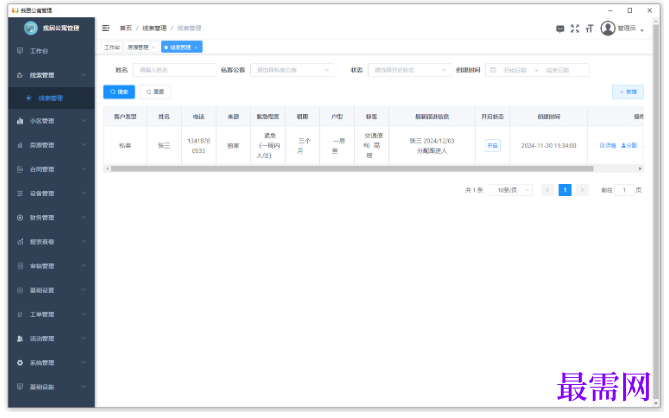Click the calendar icon in the date range field
The height and width of the screenshot is (418, 669).
(493, 70)
